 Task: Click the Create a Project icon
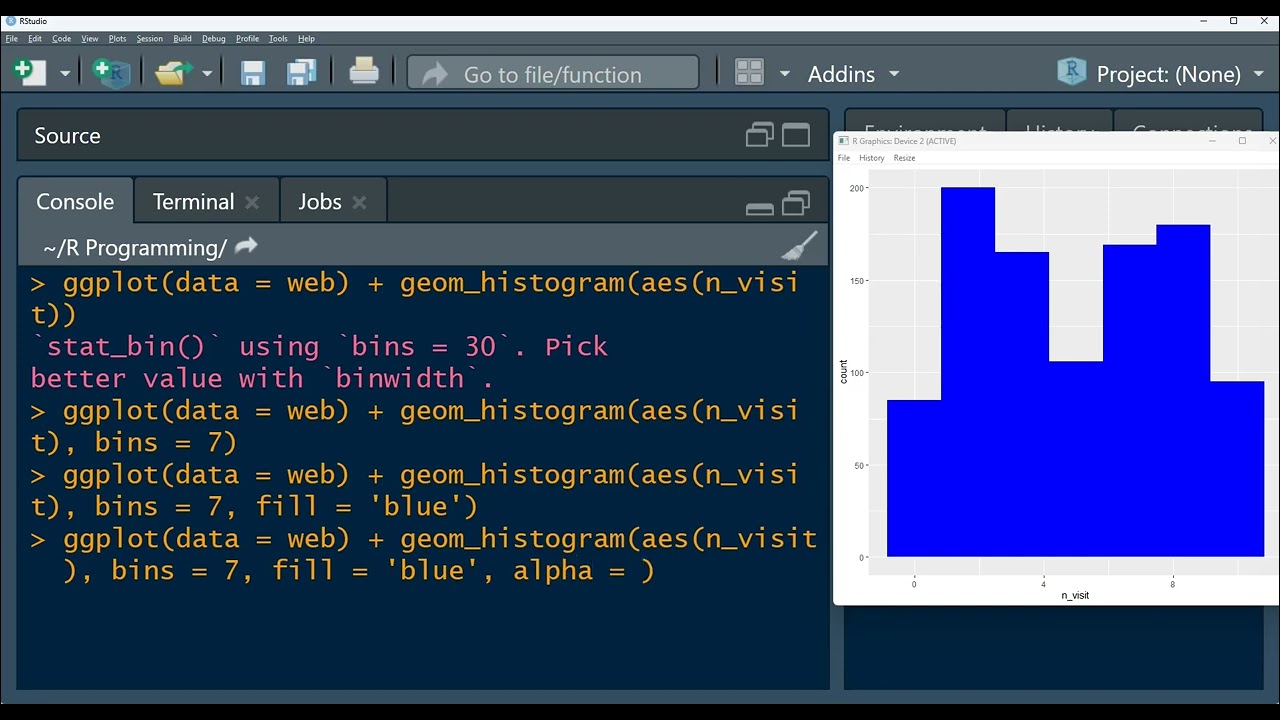(x=111, y=73)
